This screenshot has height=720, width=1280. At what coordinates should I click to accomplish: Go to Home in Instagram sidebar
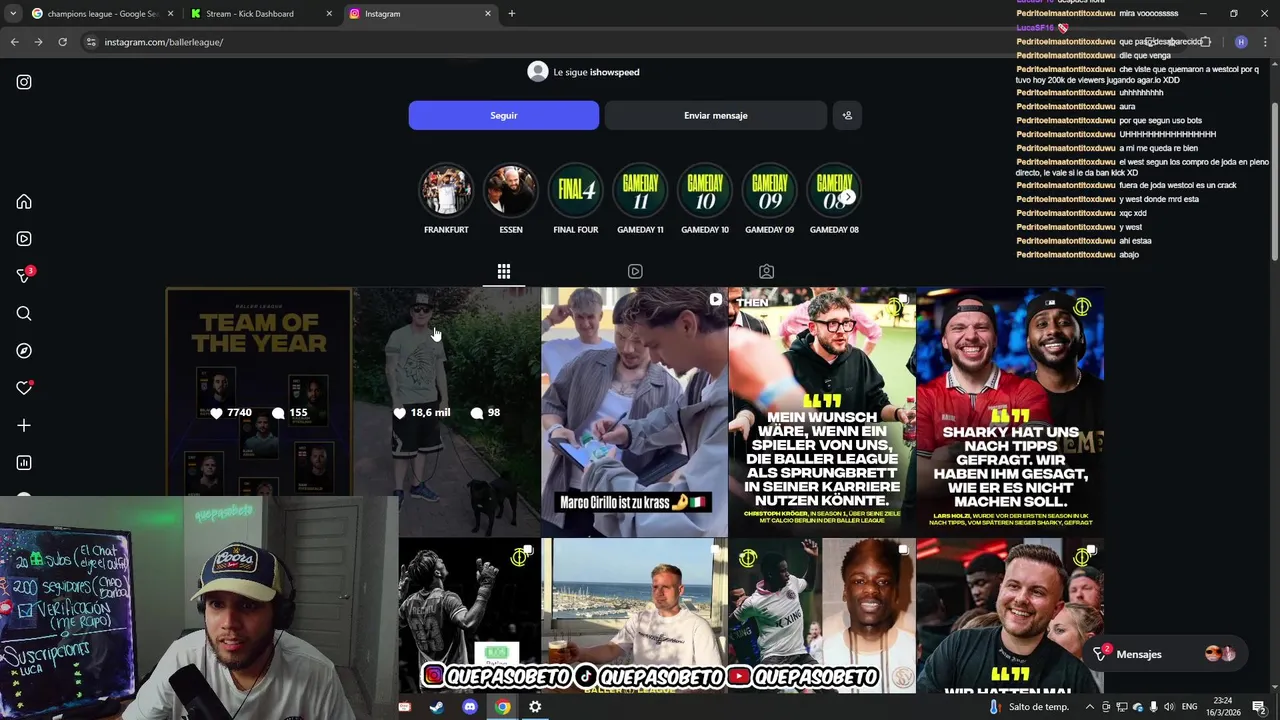pos(24,202)
